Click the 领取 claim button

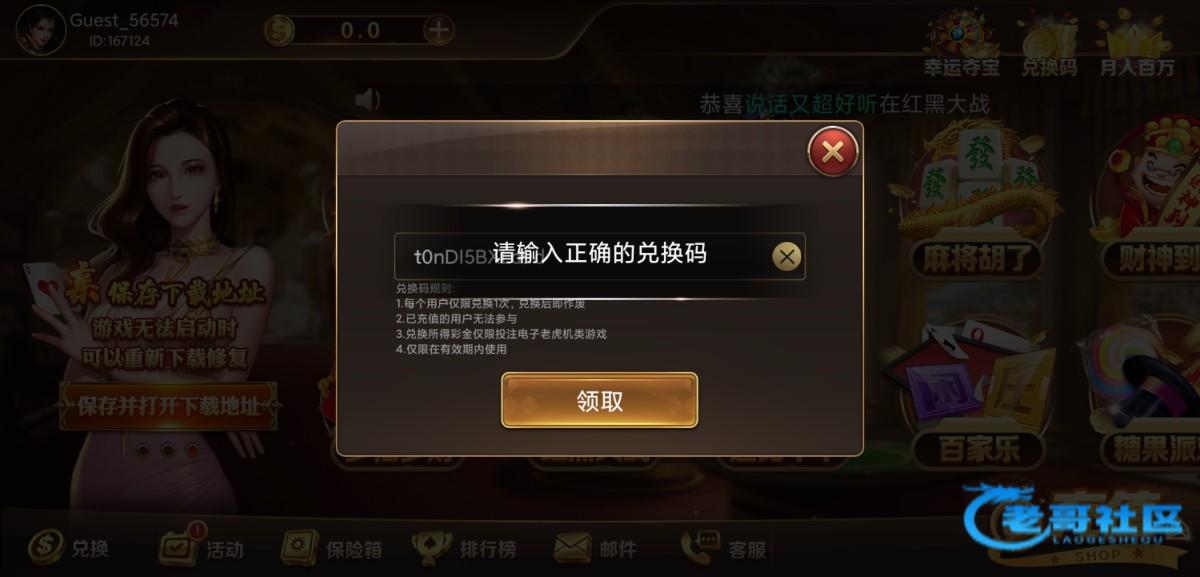599,400
